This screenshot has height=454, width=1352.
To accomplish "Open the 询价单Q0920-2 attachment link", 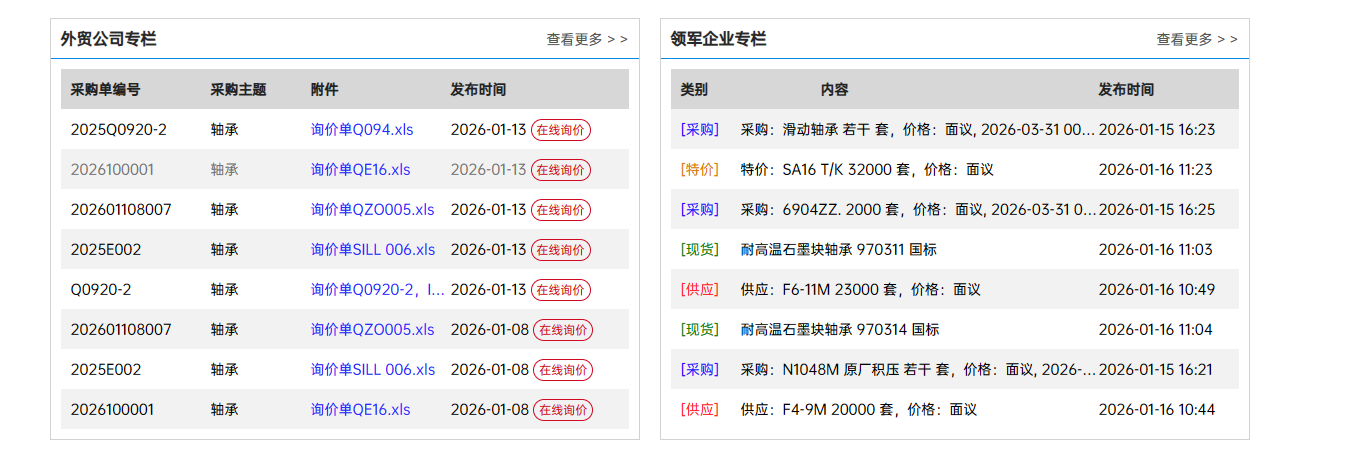I will click(377, 290).
